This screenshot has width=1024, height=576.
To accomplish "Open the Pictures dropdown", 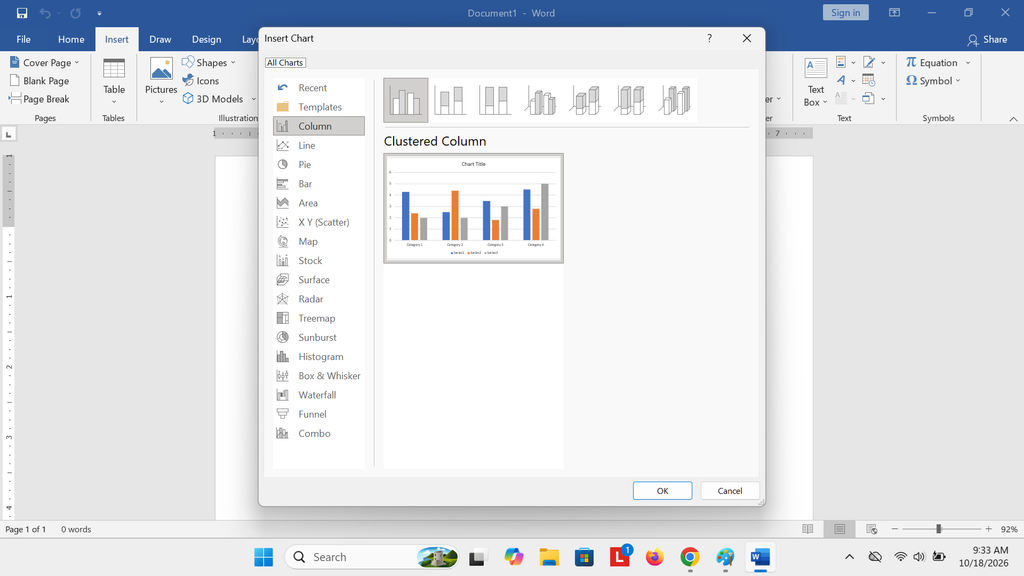I will (161, 82).
